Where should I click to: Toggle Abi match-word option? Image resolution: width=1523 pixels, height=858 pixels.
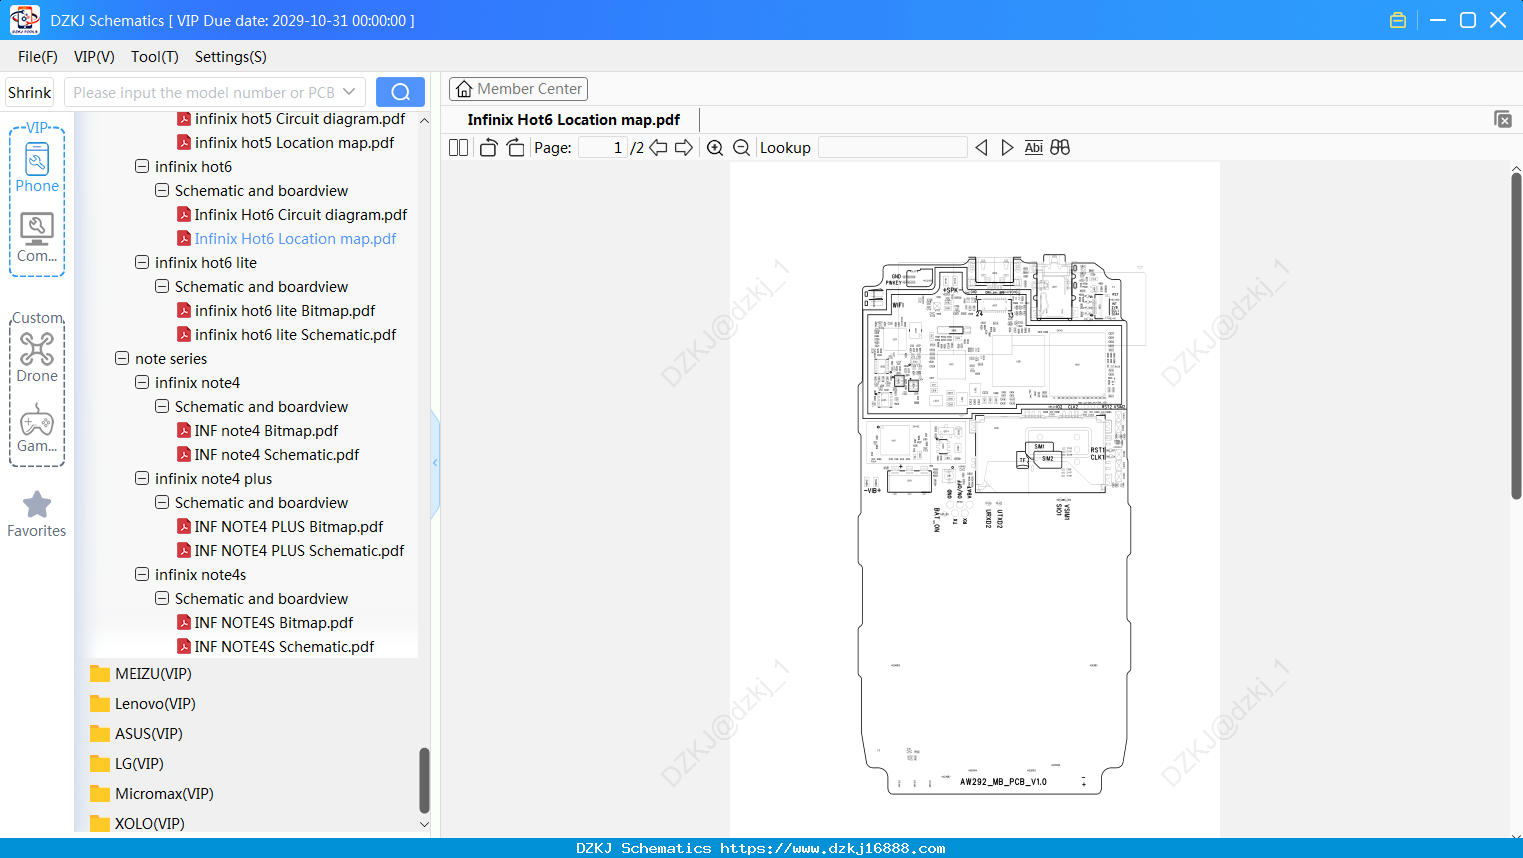(x=1034, y=148)
